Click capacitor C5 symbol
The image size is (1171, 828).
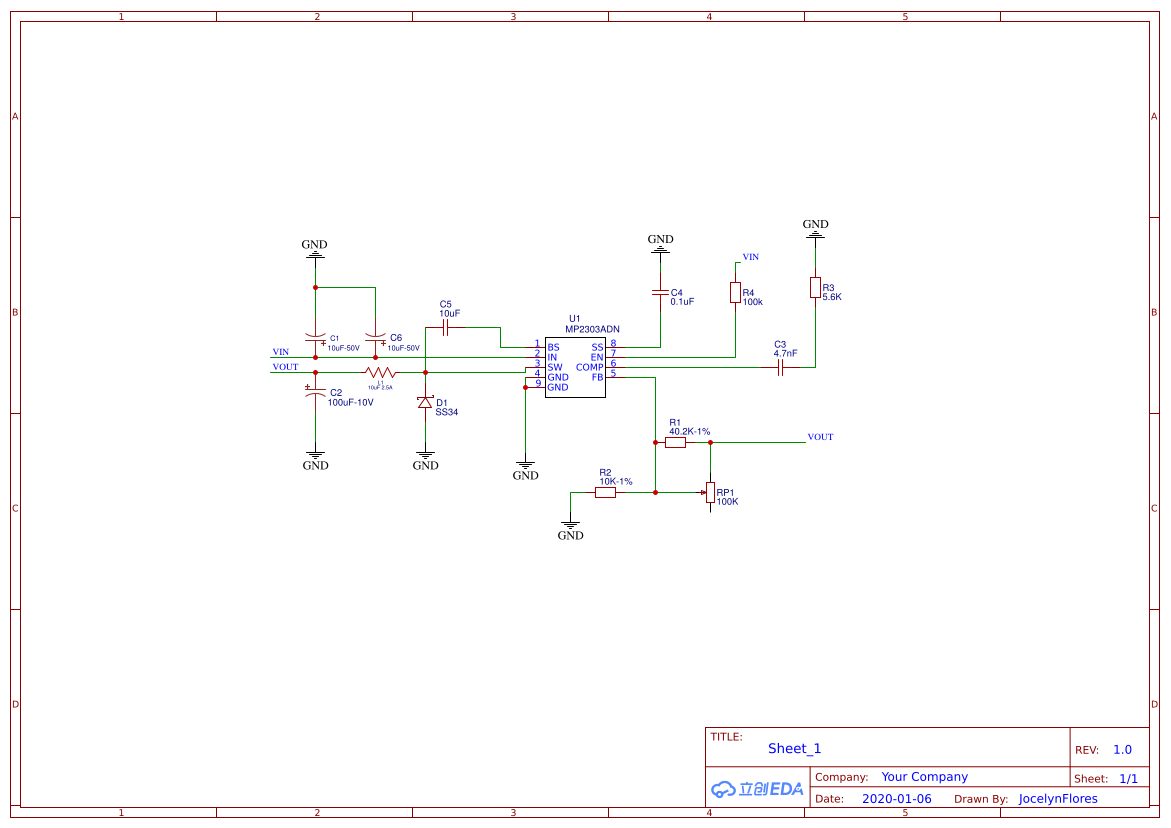pyautogui.click(x=446, y=327)
